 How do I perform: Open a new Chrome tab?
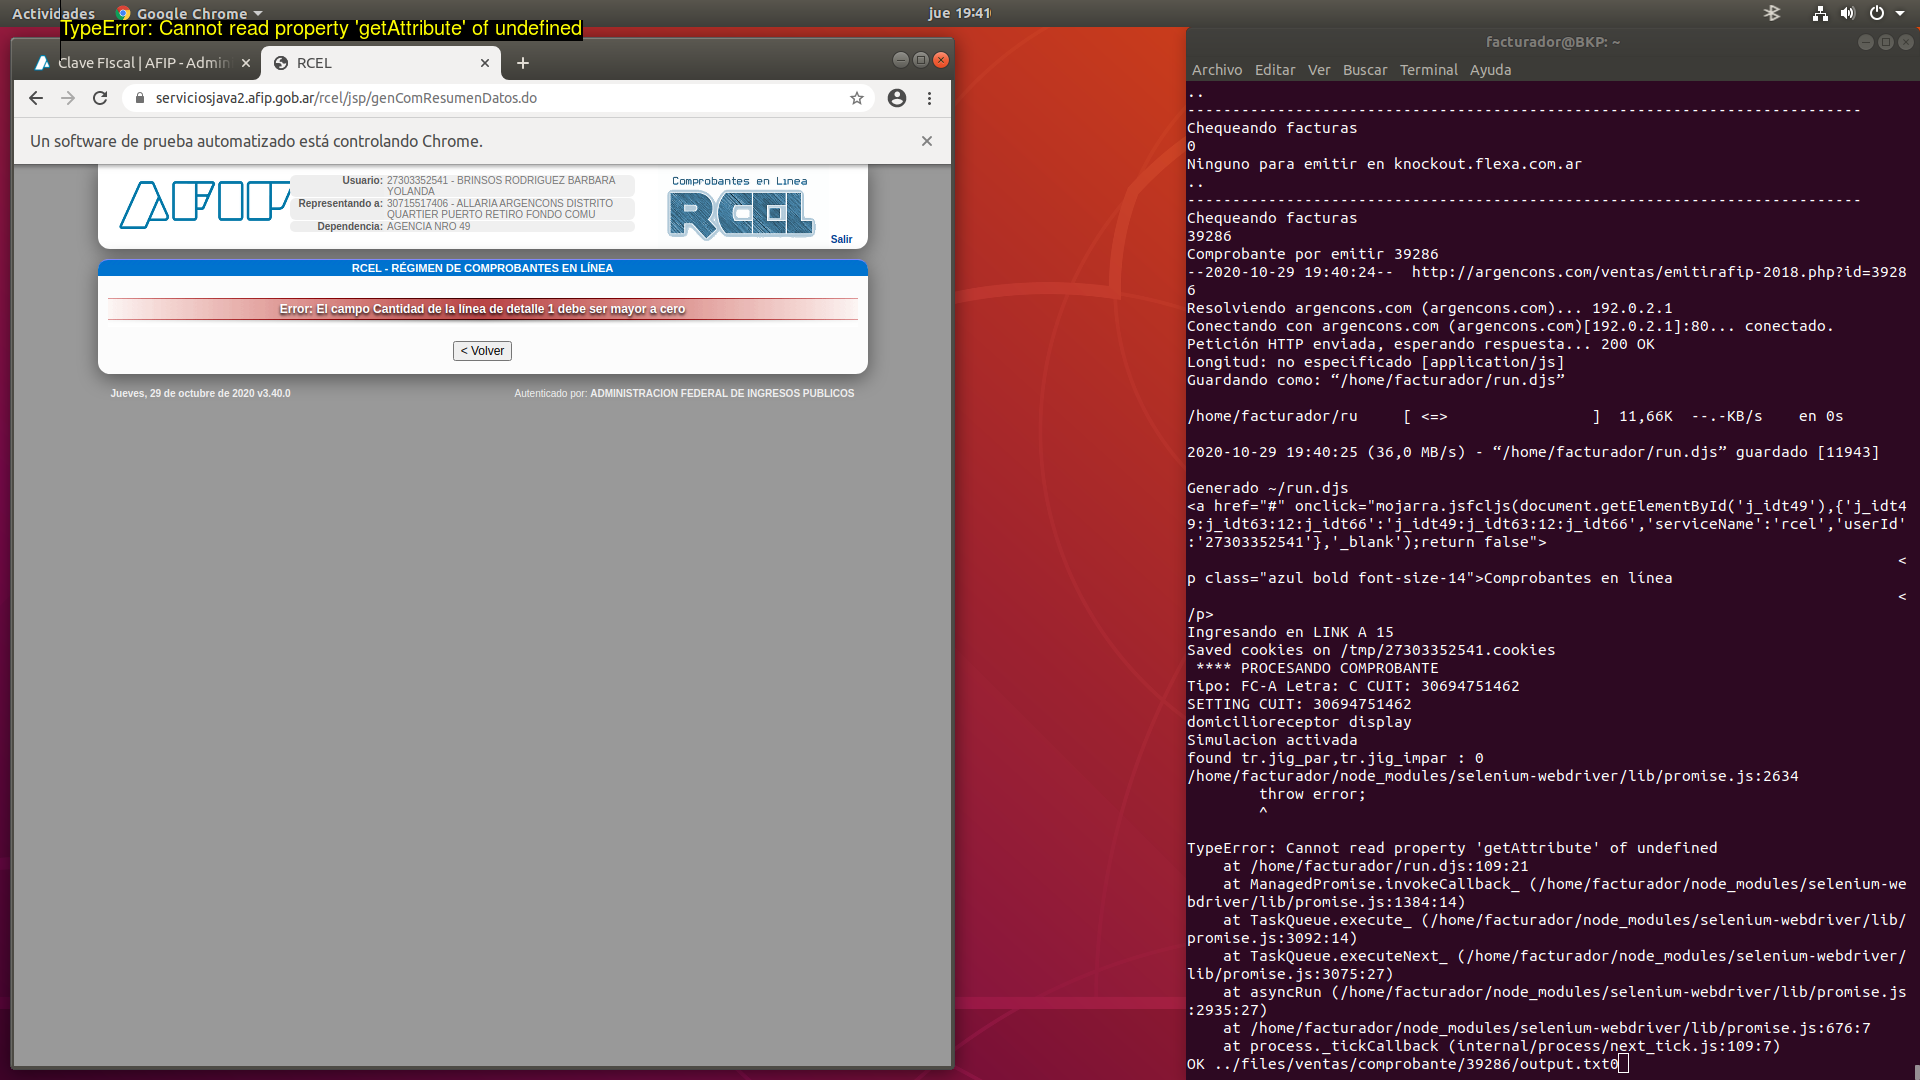point(522,63)
